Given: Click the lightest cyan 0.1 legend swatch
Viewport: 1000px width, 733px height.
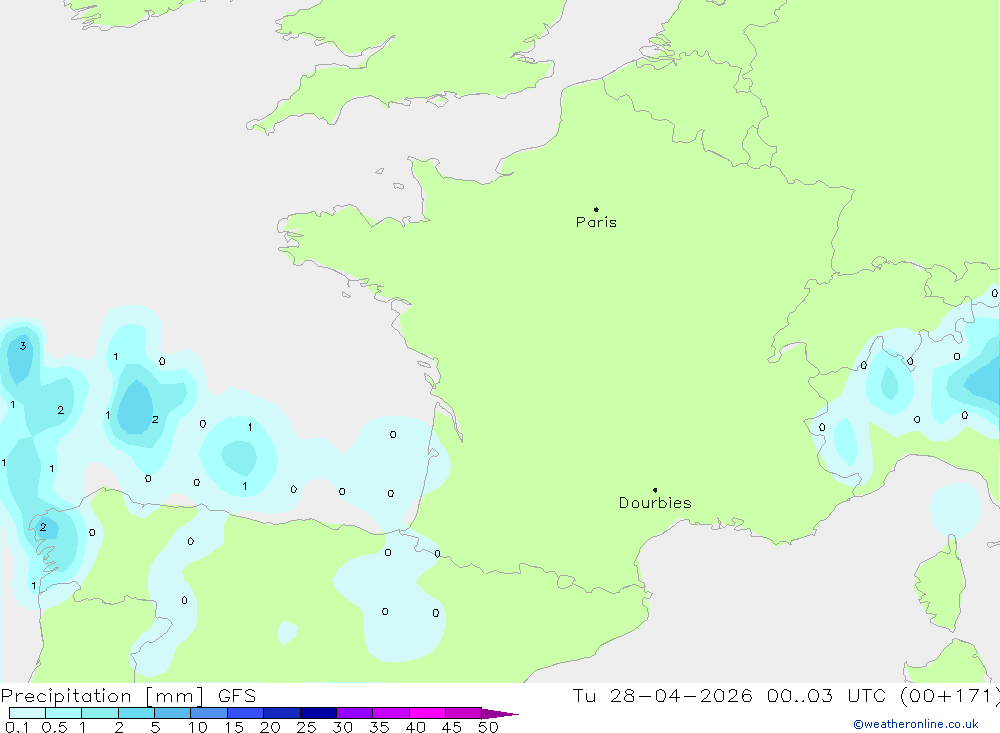Looking at the screenshot, I should tap(27, 713).
